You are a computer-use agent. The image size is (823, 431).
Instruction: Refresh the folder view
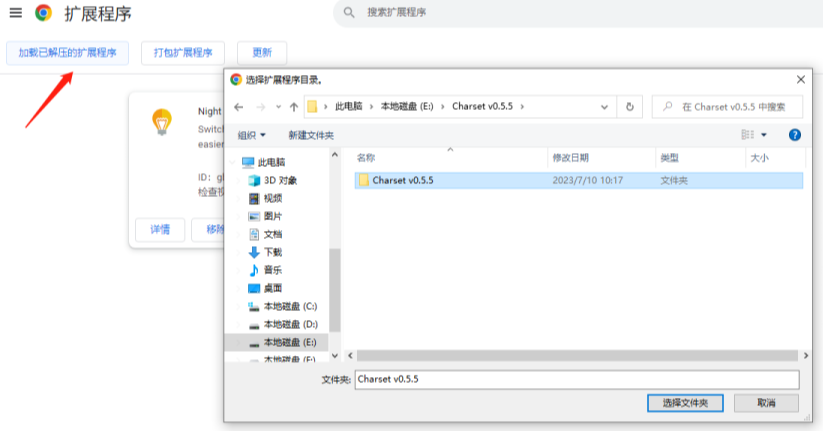(x=630, y=107)
